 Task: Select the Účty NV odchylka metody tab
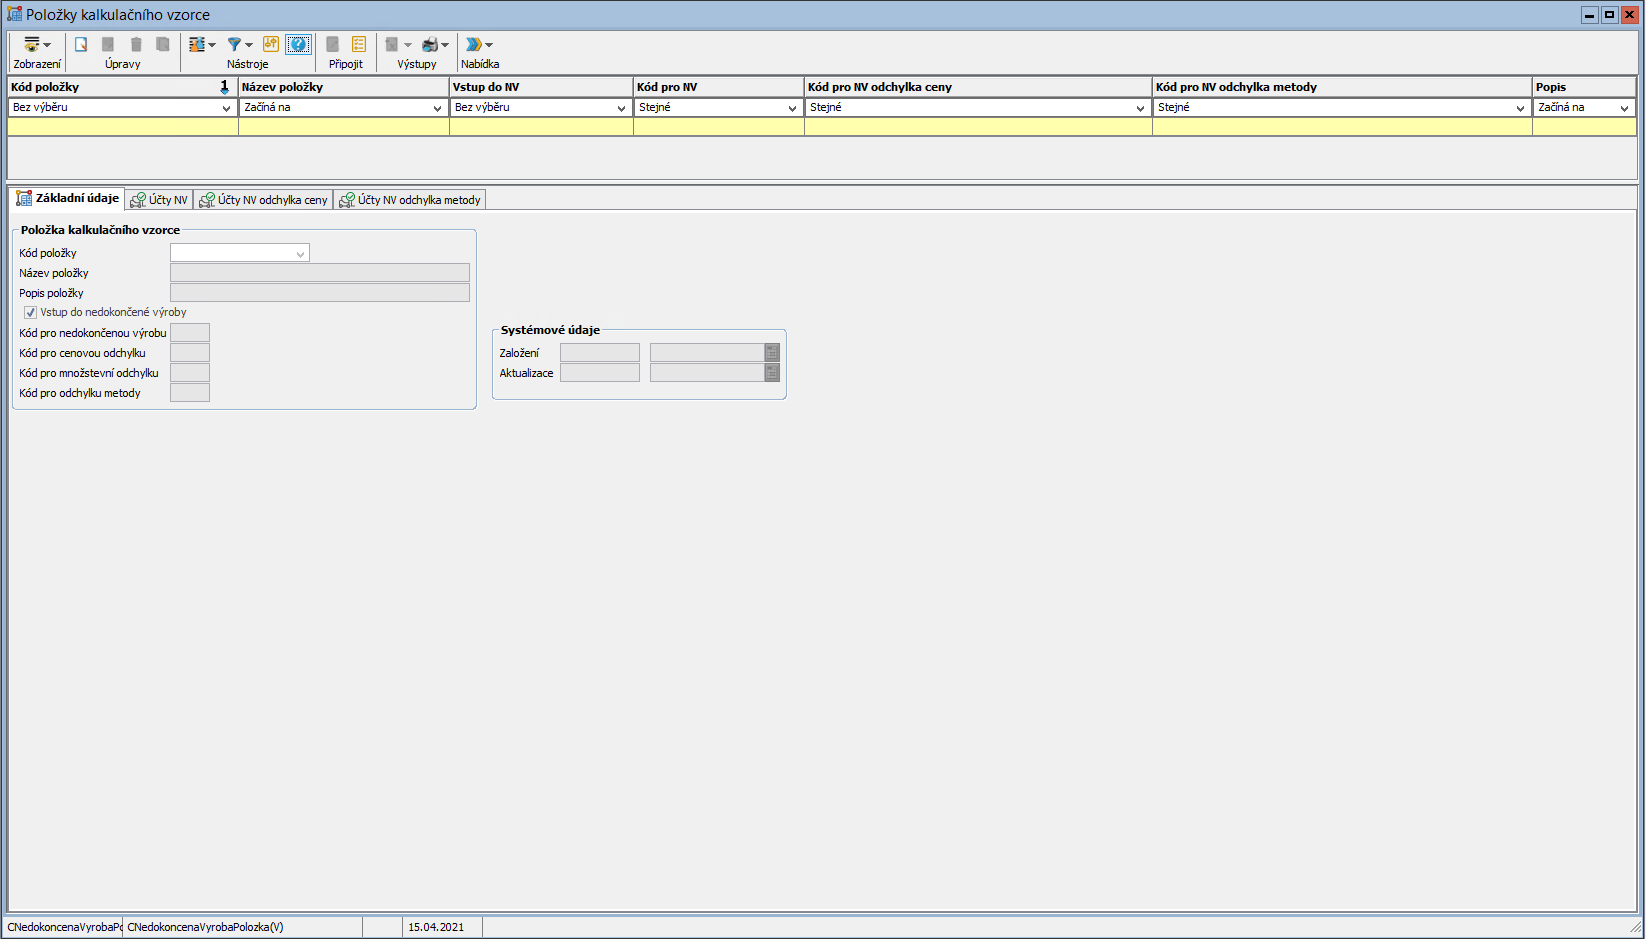coord(410,200)
